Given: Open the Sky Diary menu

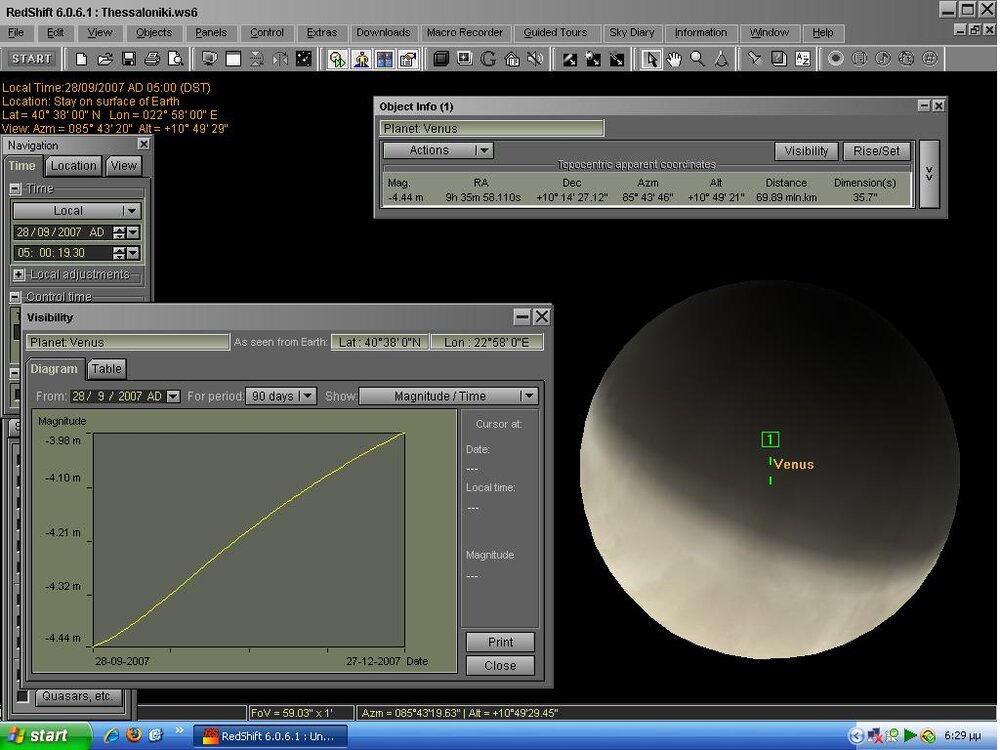Looking at the screenshot, I should click(x=631, y=32).
